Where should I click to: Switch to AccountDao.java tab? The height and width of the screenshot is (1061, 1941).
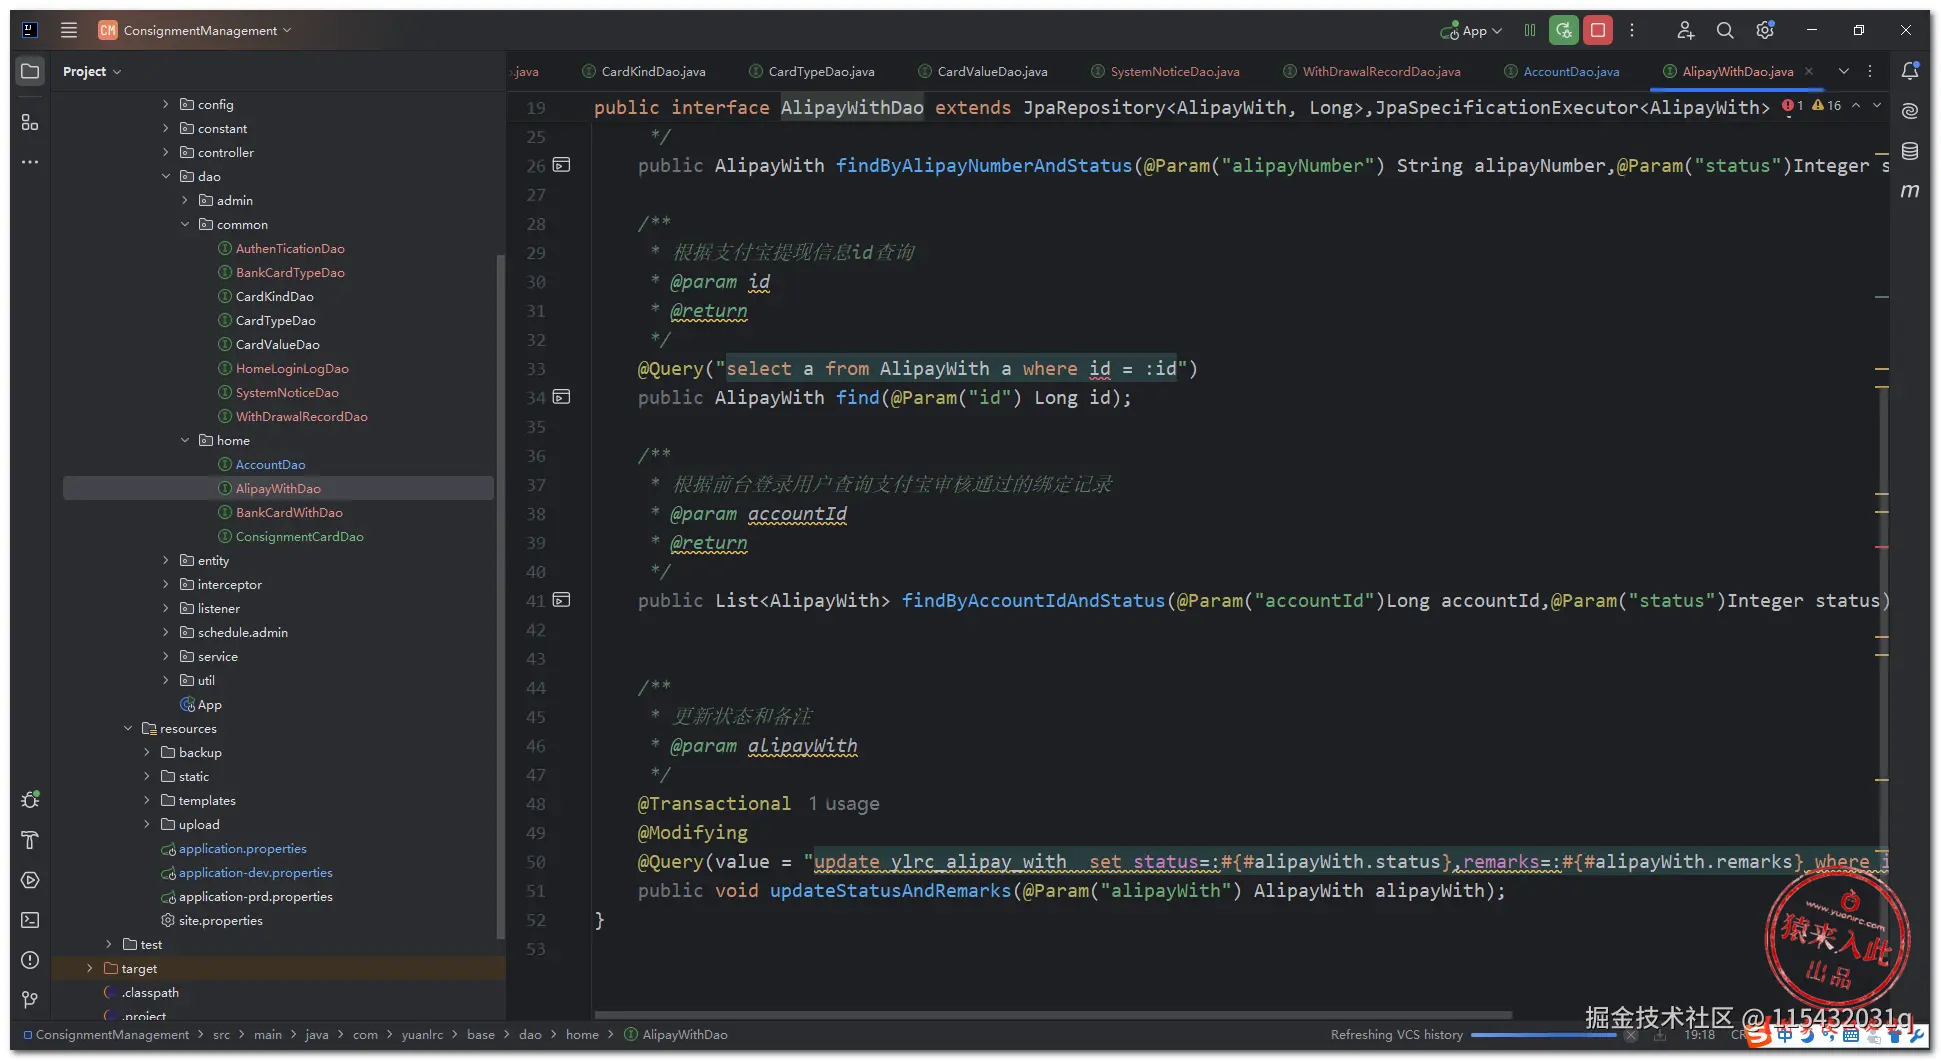(x=1562, y=71)
